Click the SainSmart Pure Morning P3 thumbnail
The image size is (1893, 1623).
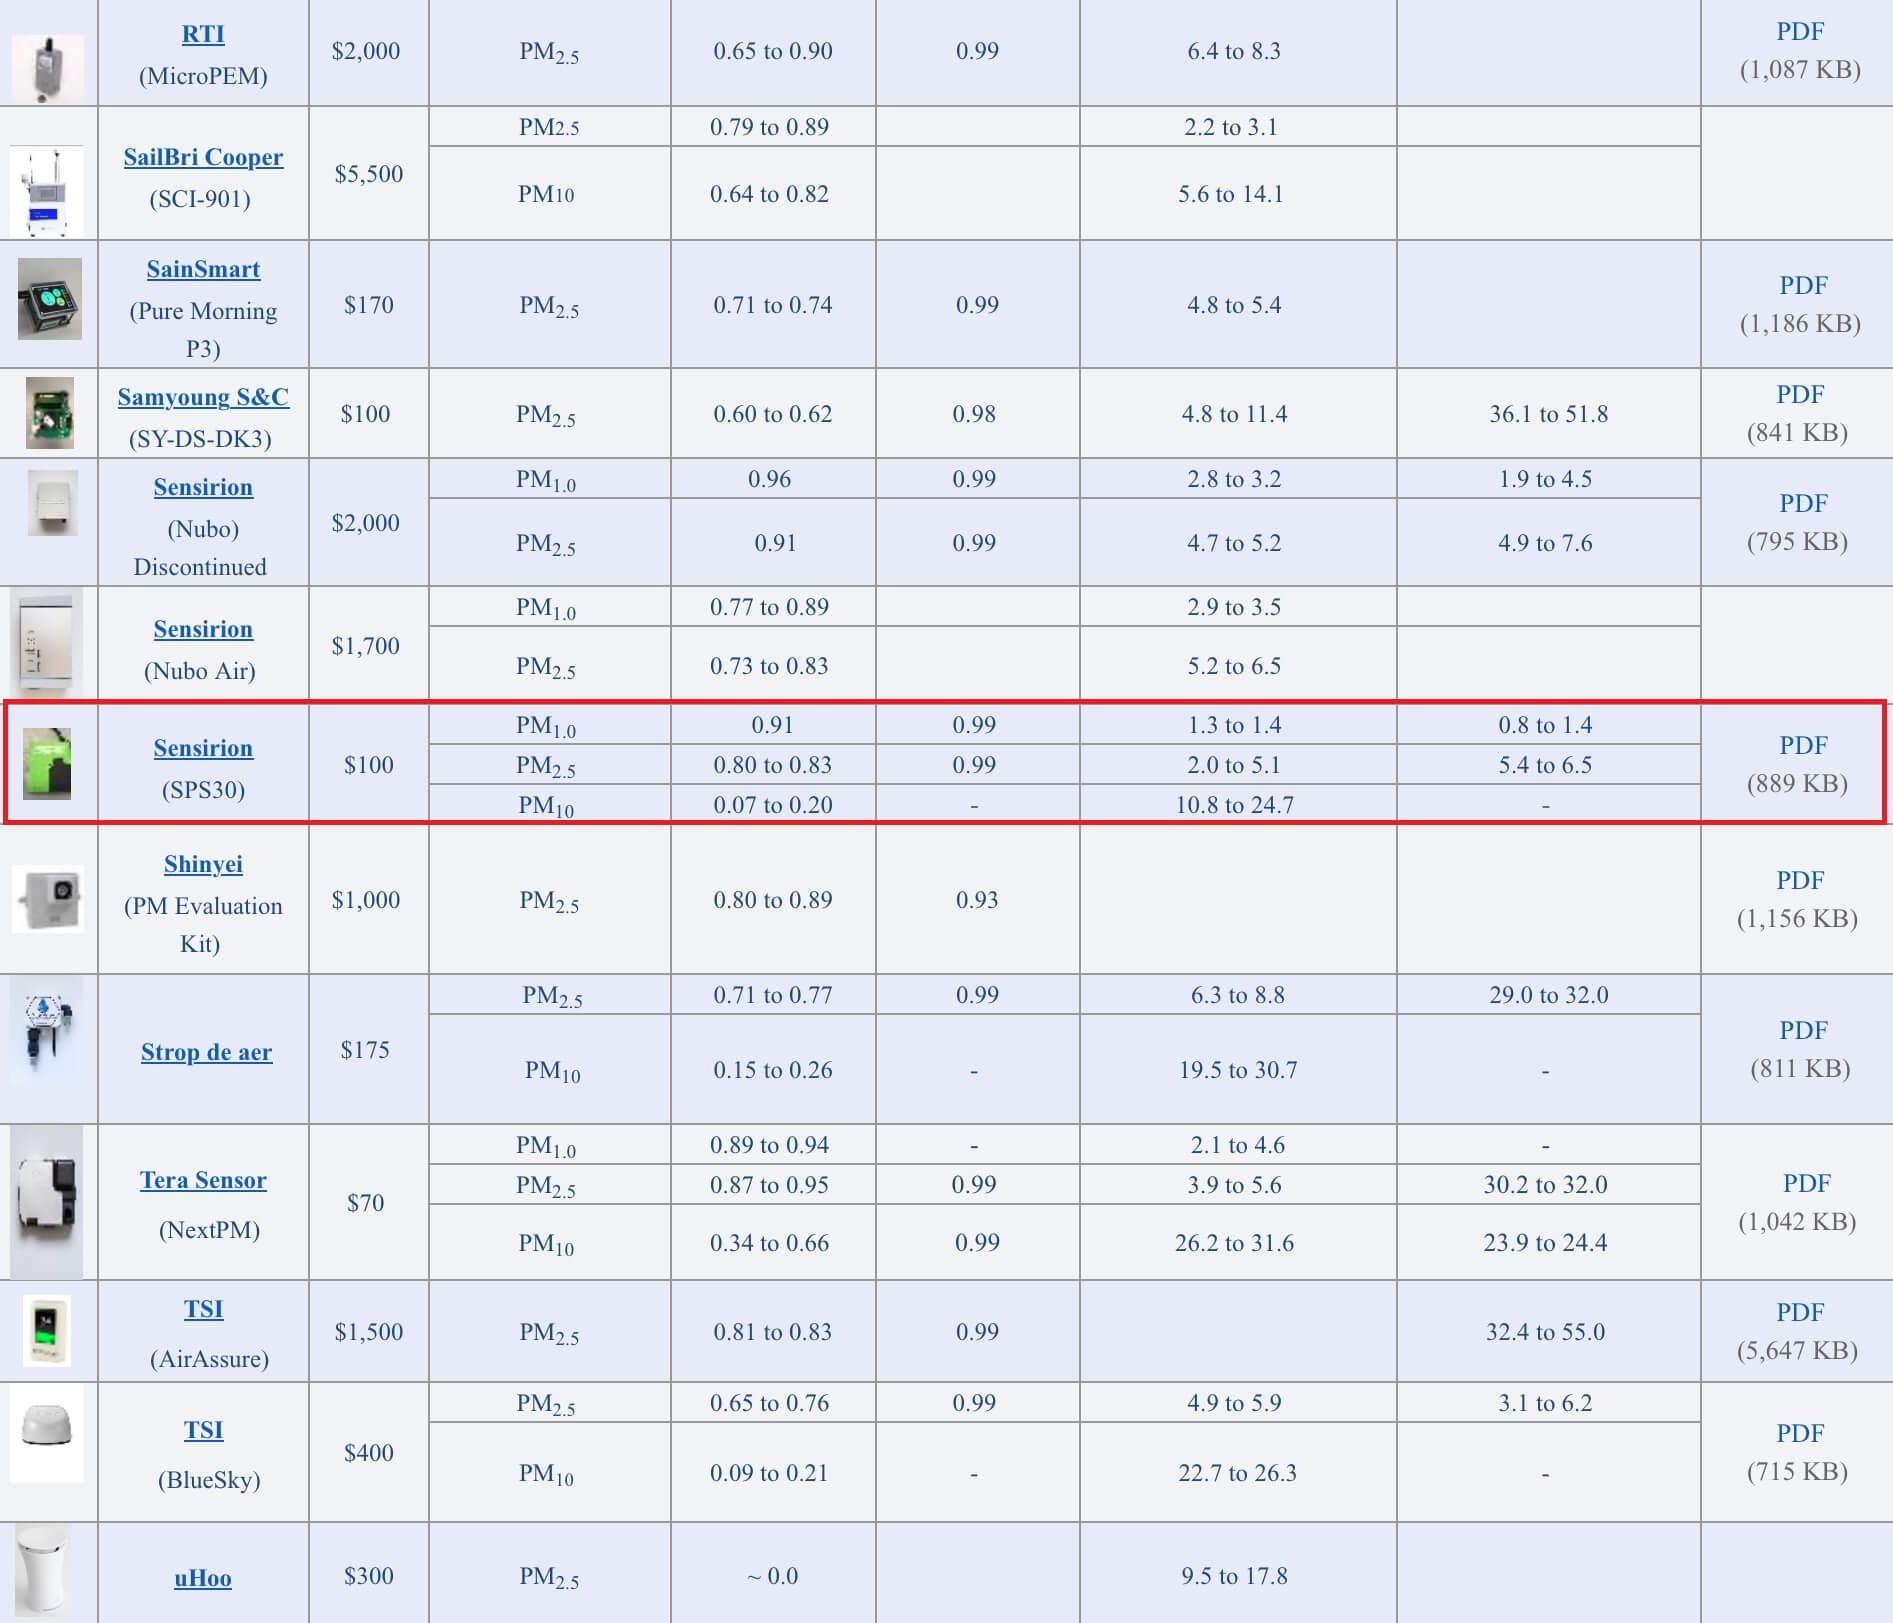[49, 299]
